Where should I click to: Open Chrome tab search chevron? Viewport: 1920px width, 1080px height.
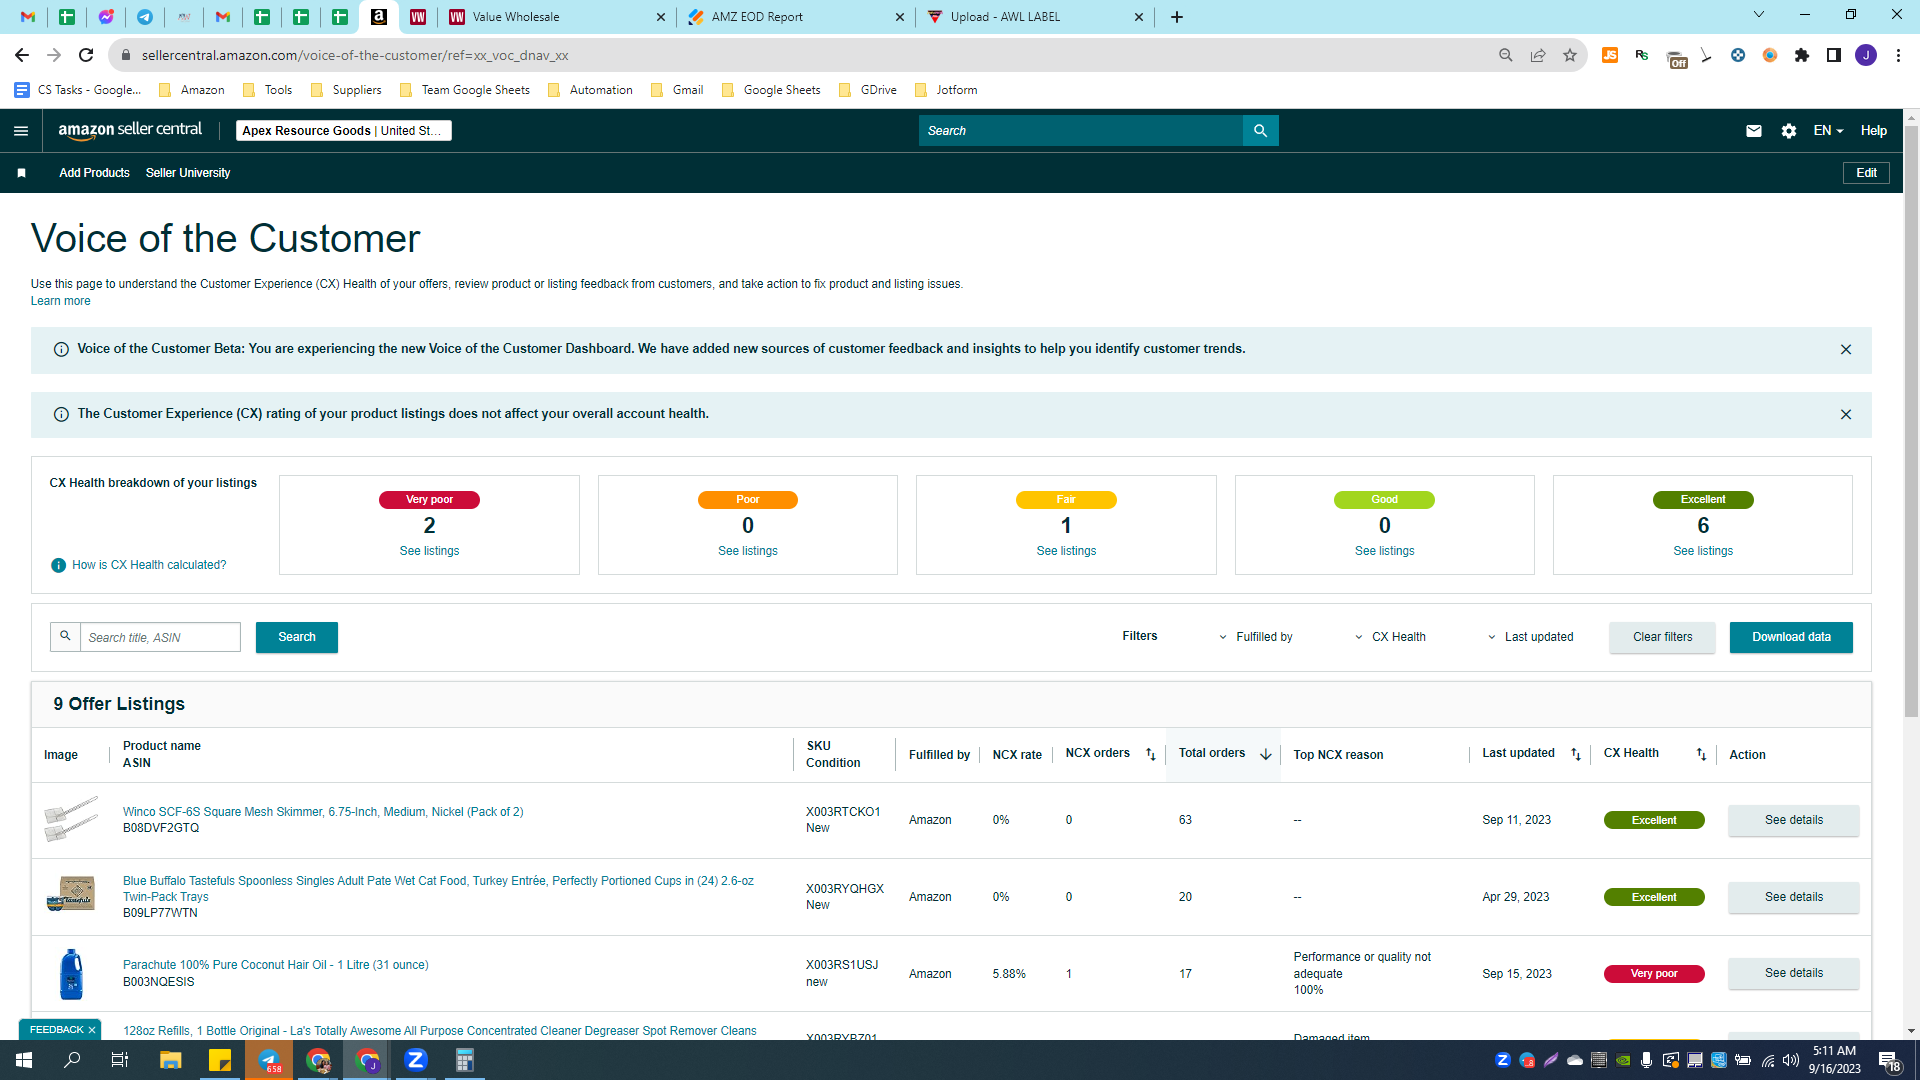1759,15
